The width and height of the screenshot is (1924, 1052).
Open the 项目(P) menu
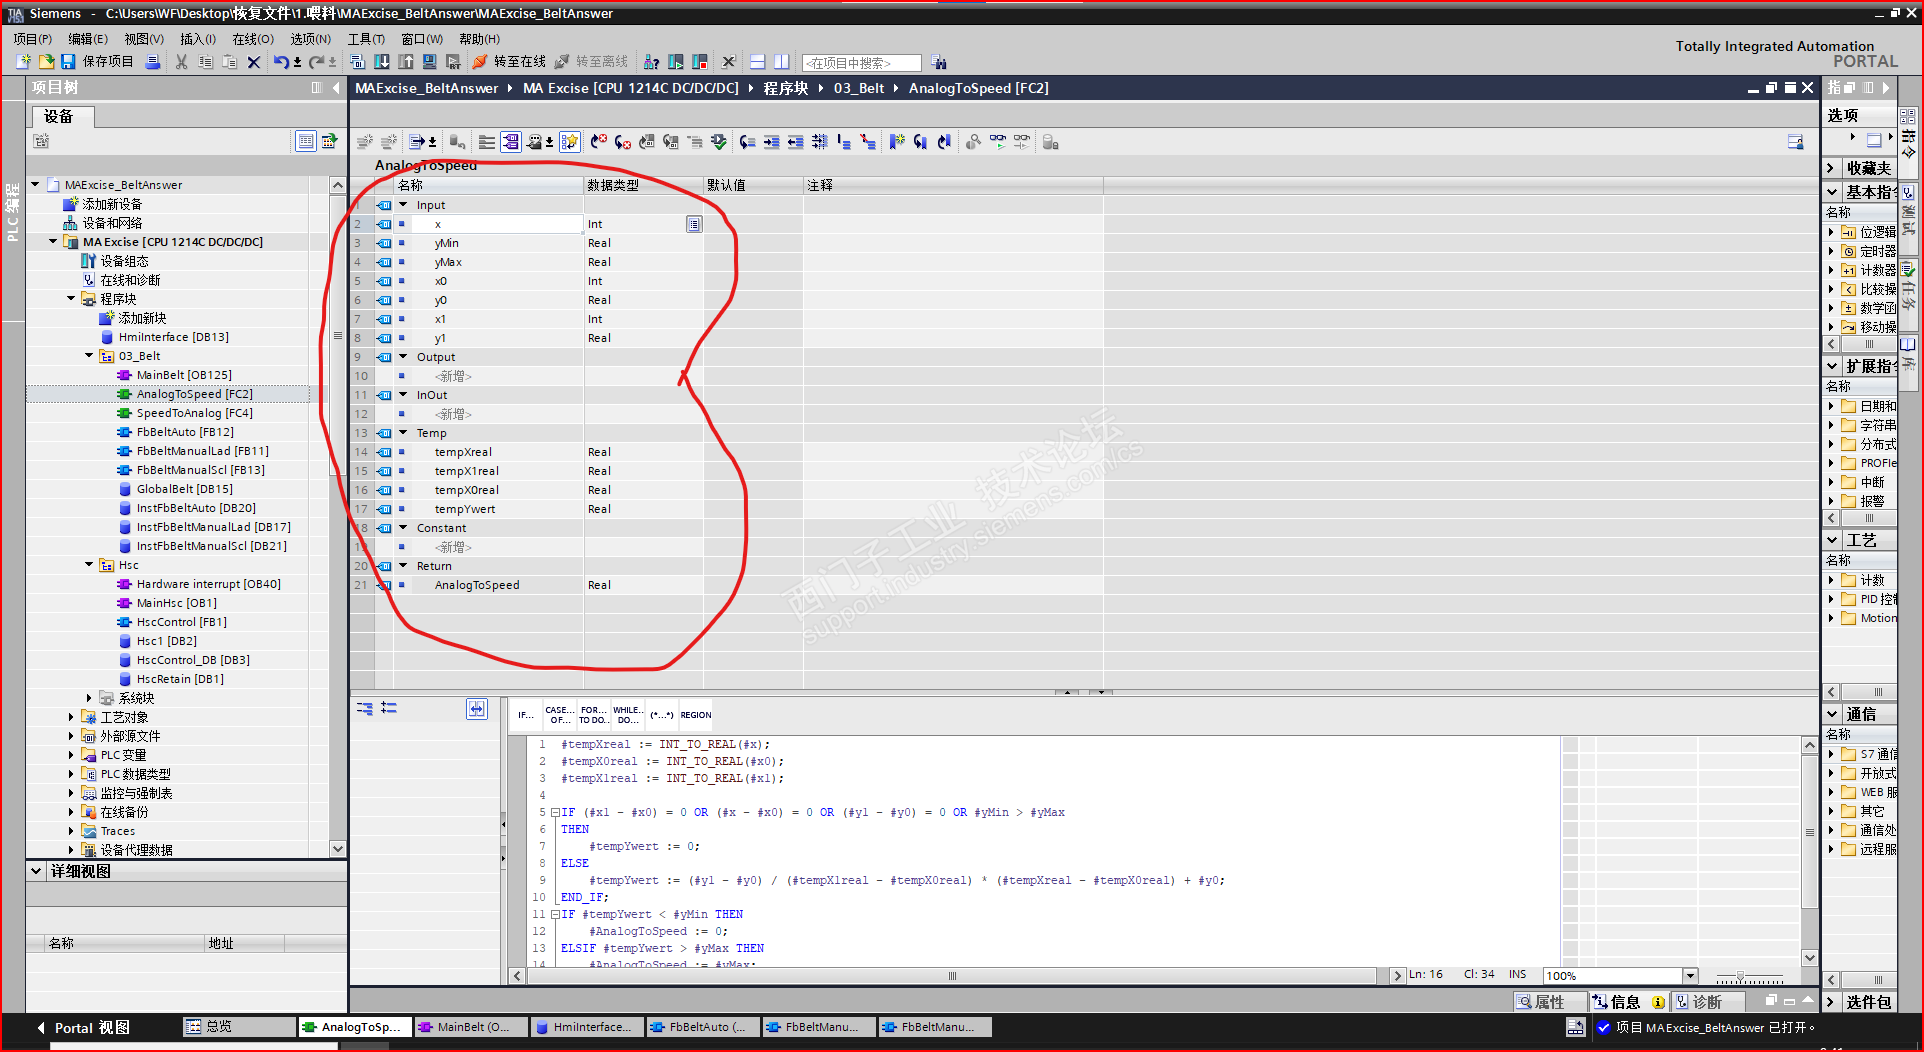click(33, 39)
